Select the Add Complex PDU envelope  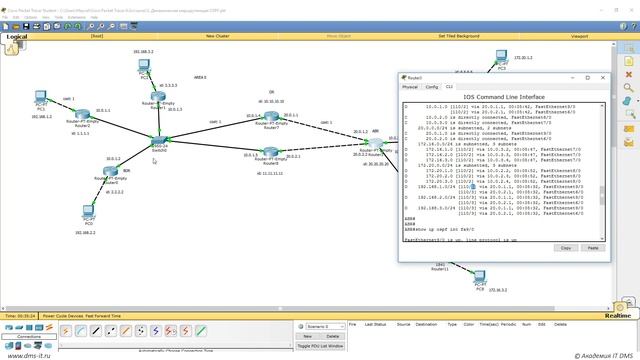tap(629, 142)
